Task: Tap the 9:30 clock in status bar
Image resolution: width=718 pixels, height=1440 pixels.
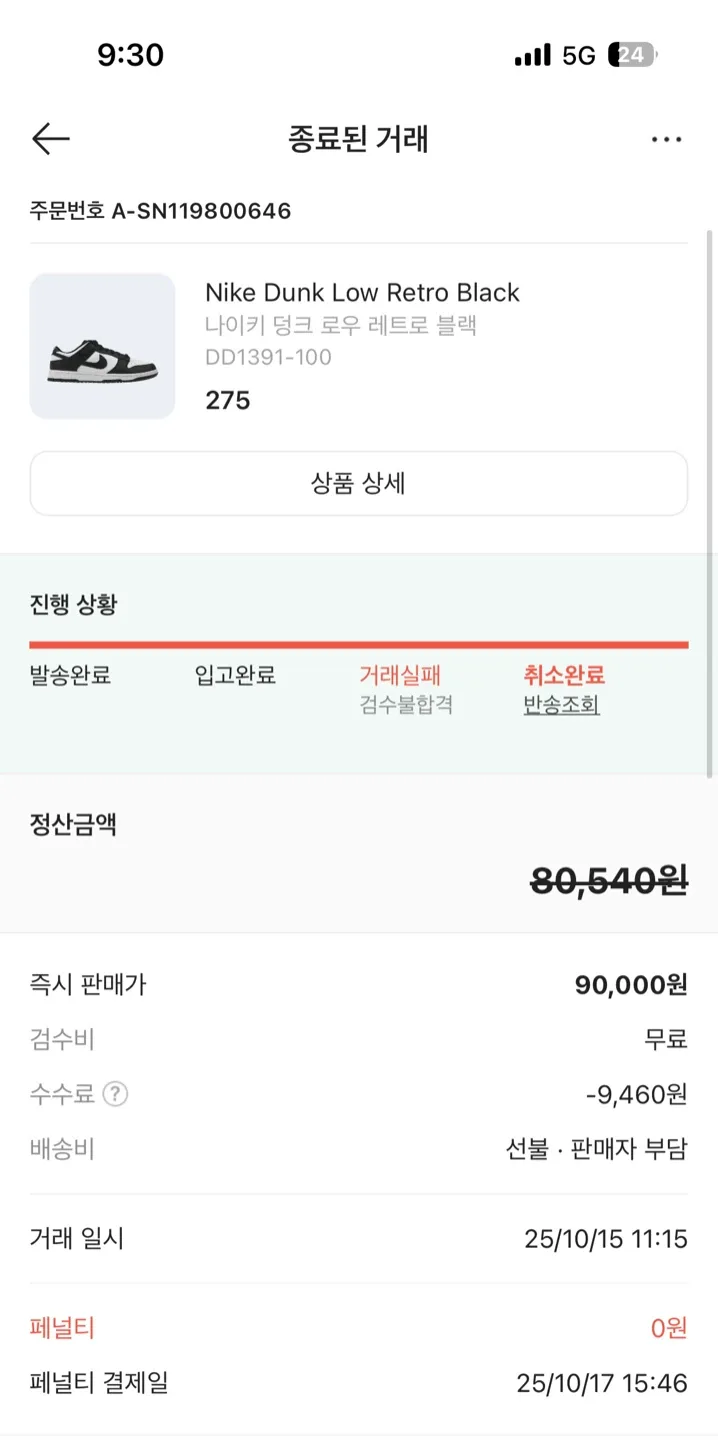Action: (130, 55)
